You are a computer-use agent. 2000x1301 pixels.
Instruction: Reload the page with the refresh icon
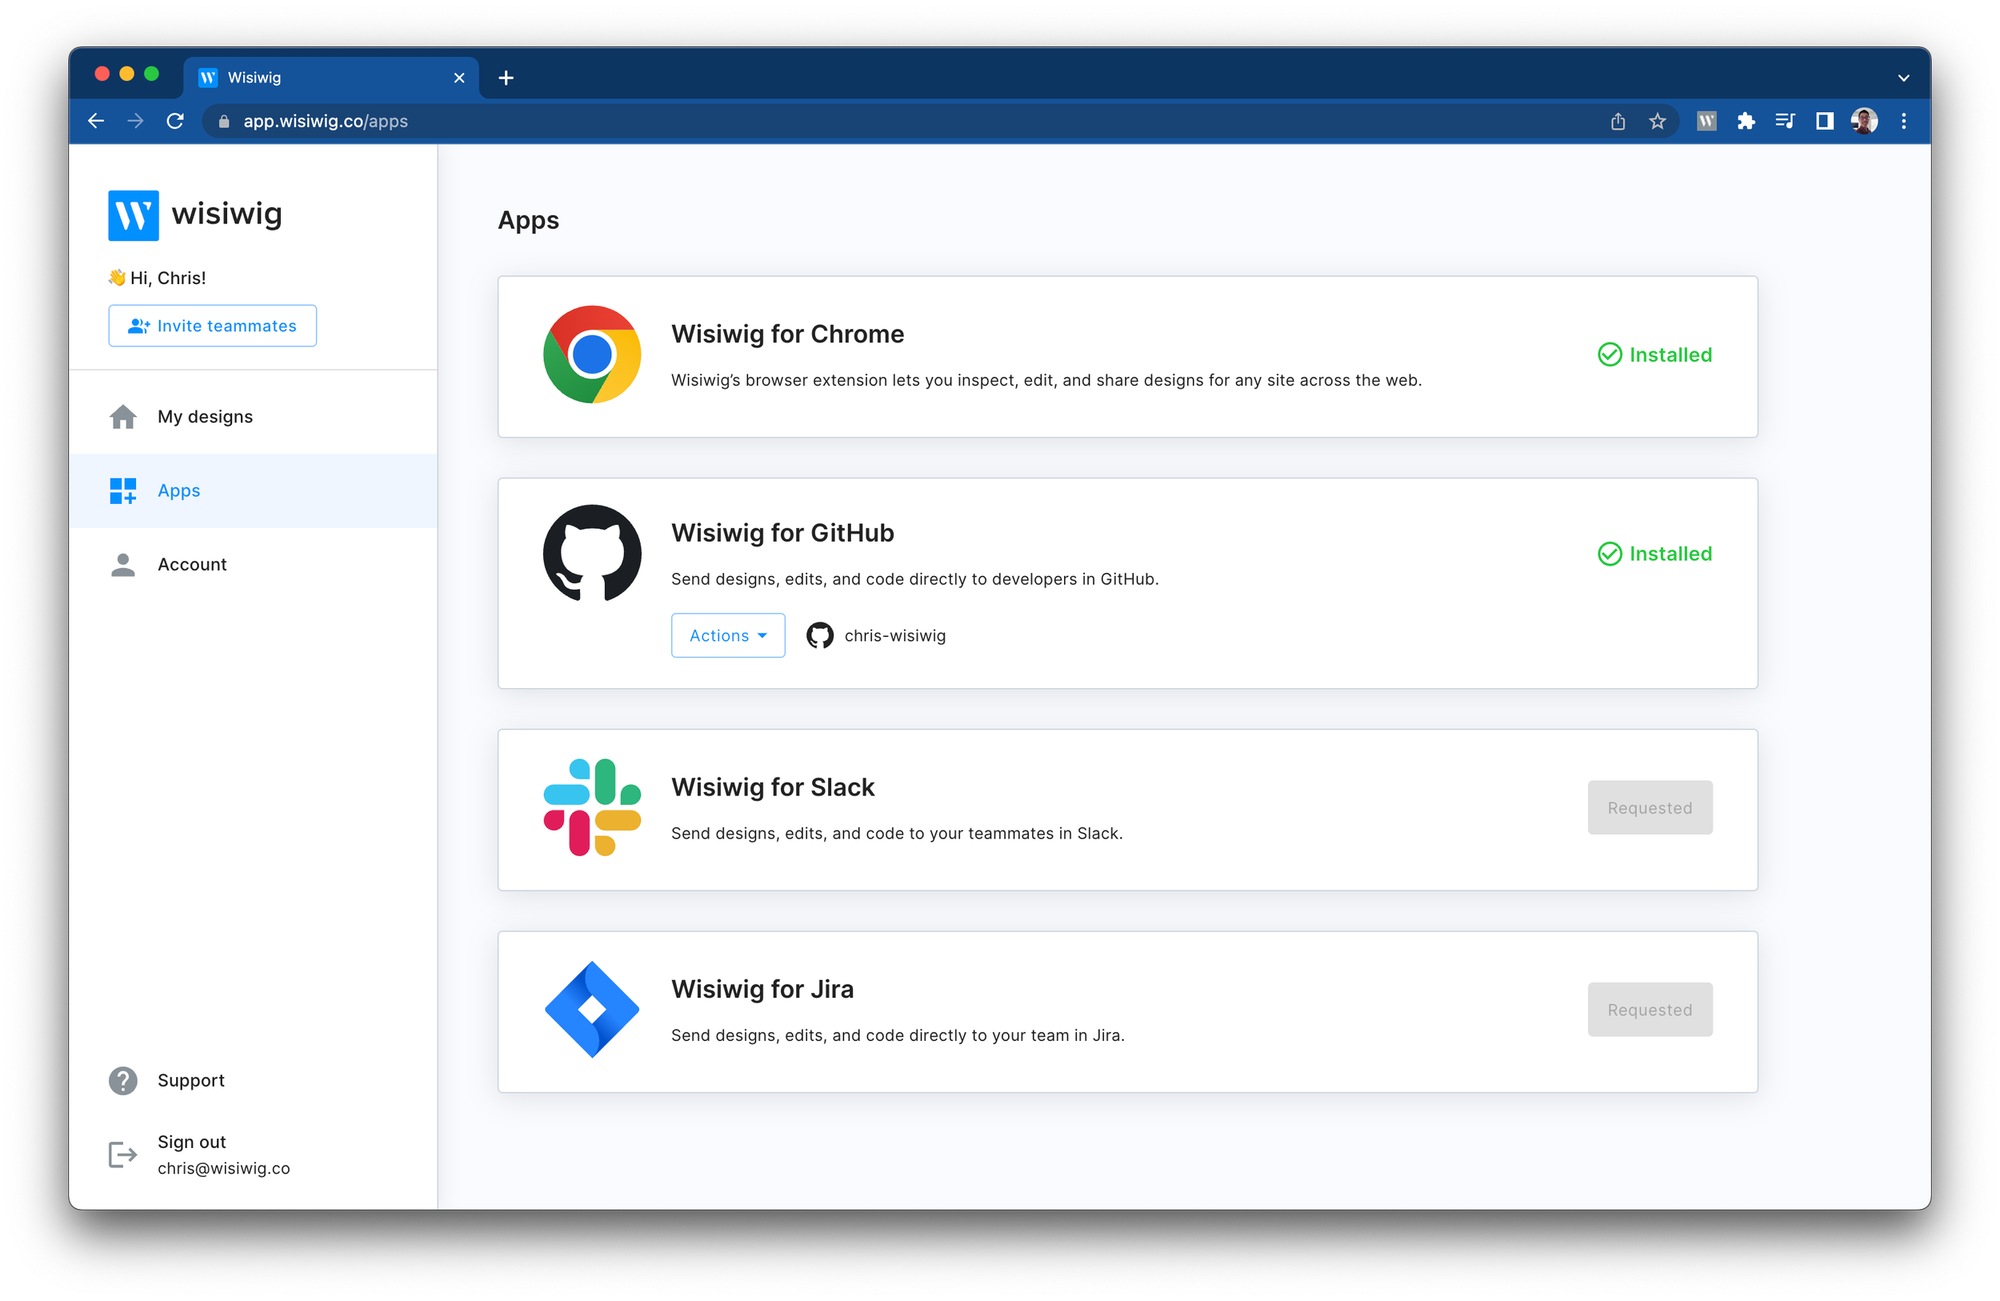pos(175,121)
